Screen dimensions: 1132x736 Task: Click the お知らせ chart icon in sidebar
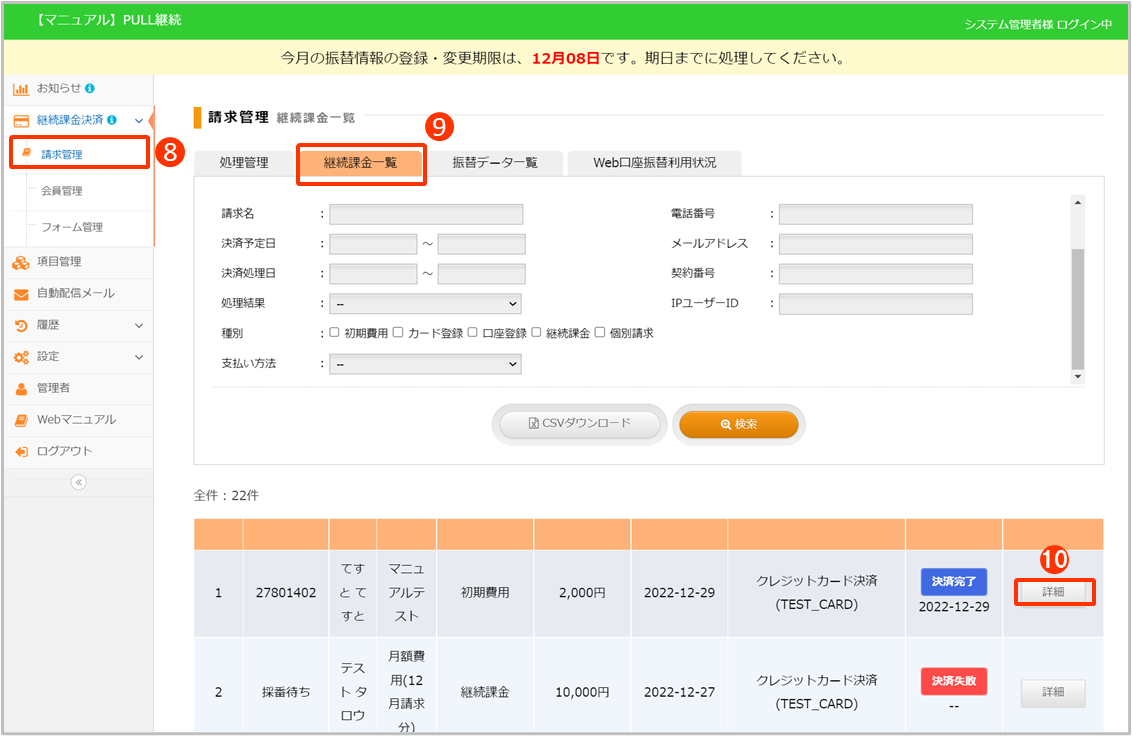[x=20, y=89]
